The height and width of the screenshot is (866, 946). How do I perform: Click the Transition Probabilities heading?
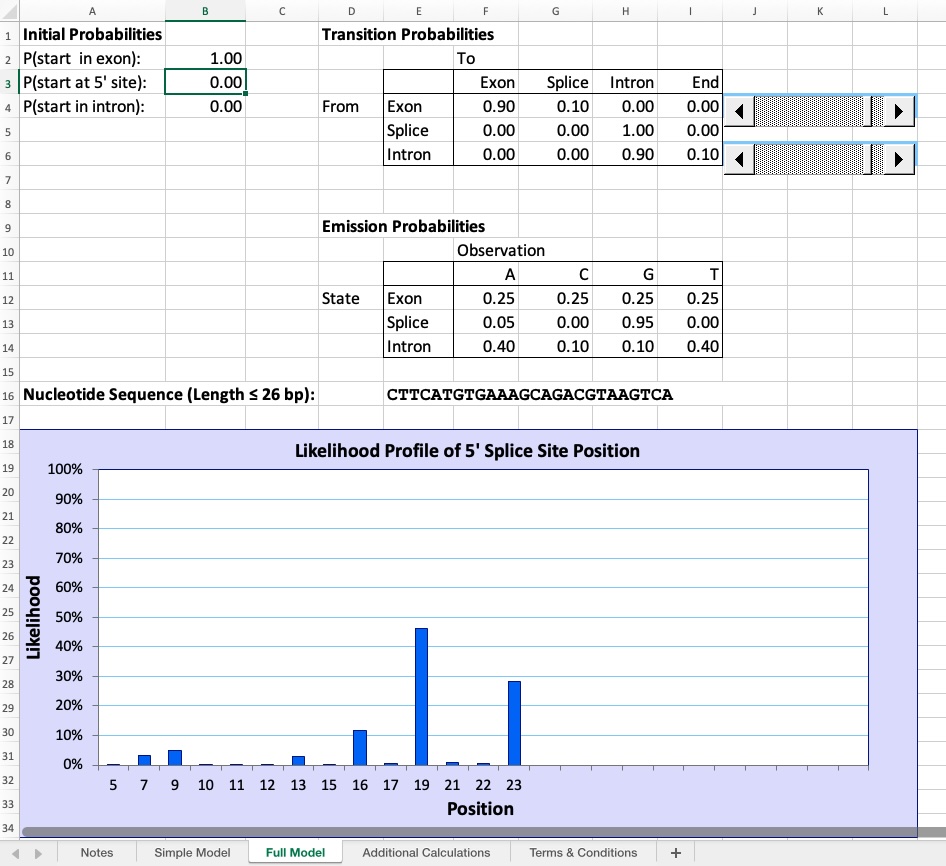coord(408,34)
